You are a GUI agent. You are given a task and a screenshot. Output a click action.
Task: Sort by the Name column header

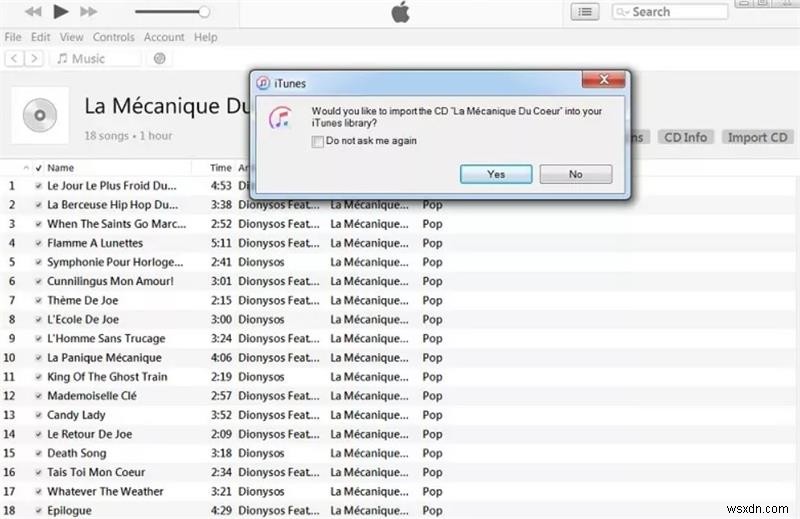(61, 168)
